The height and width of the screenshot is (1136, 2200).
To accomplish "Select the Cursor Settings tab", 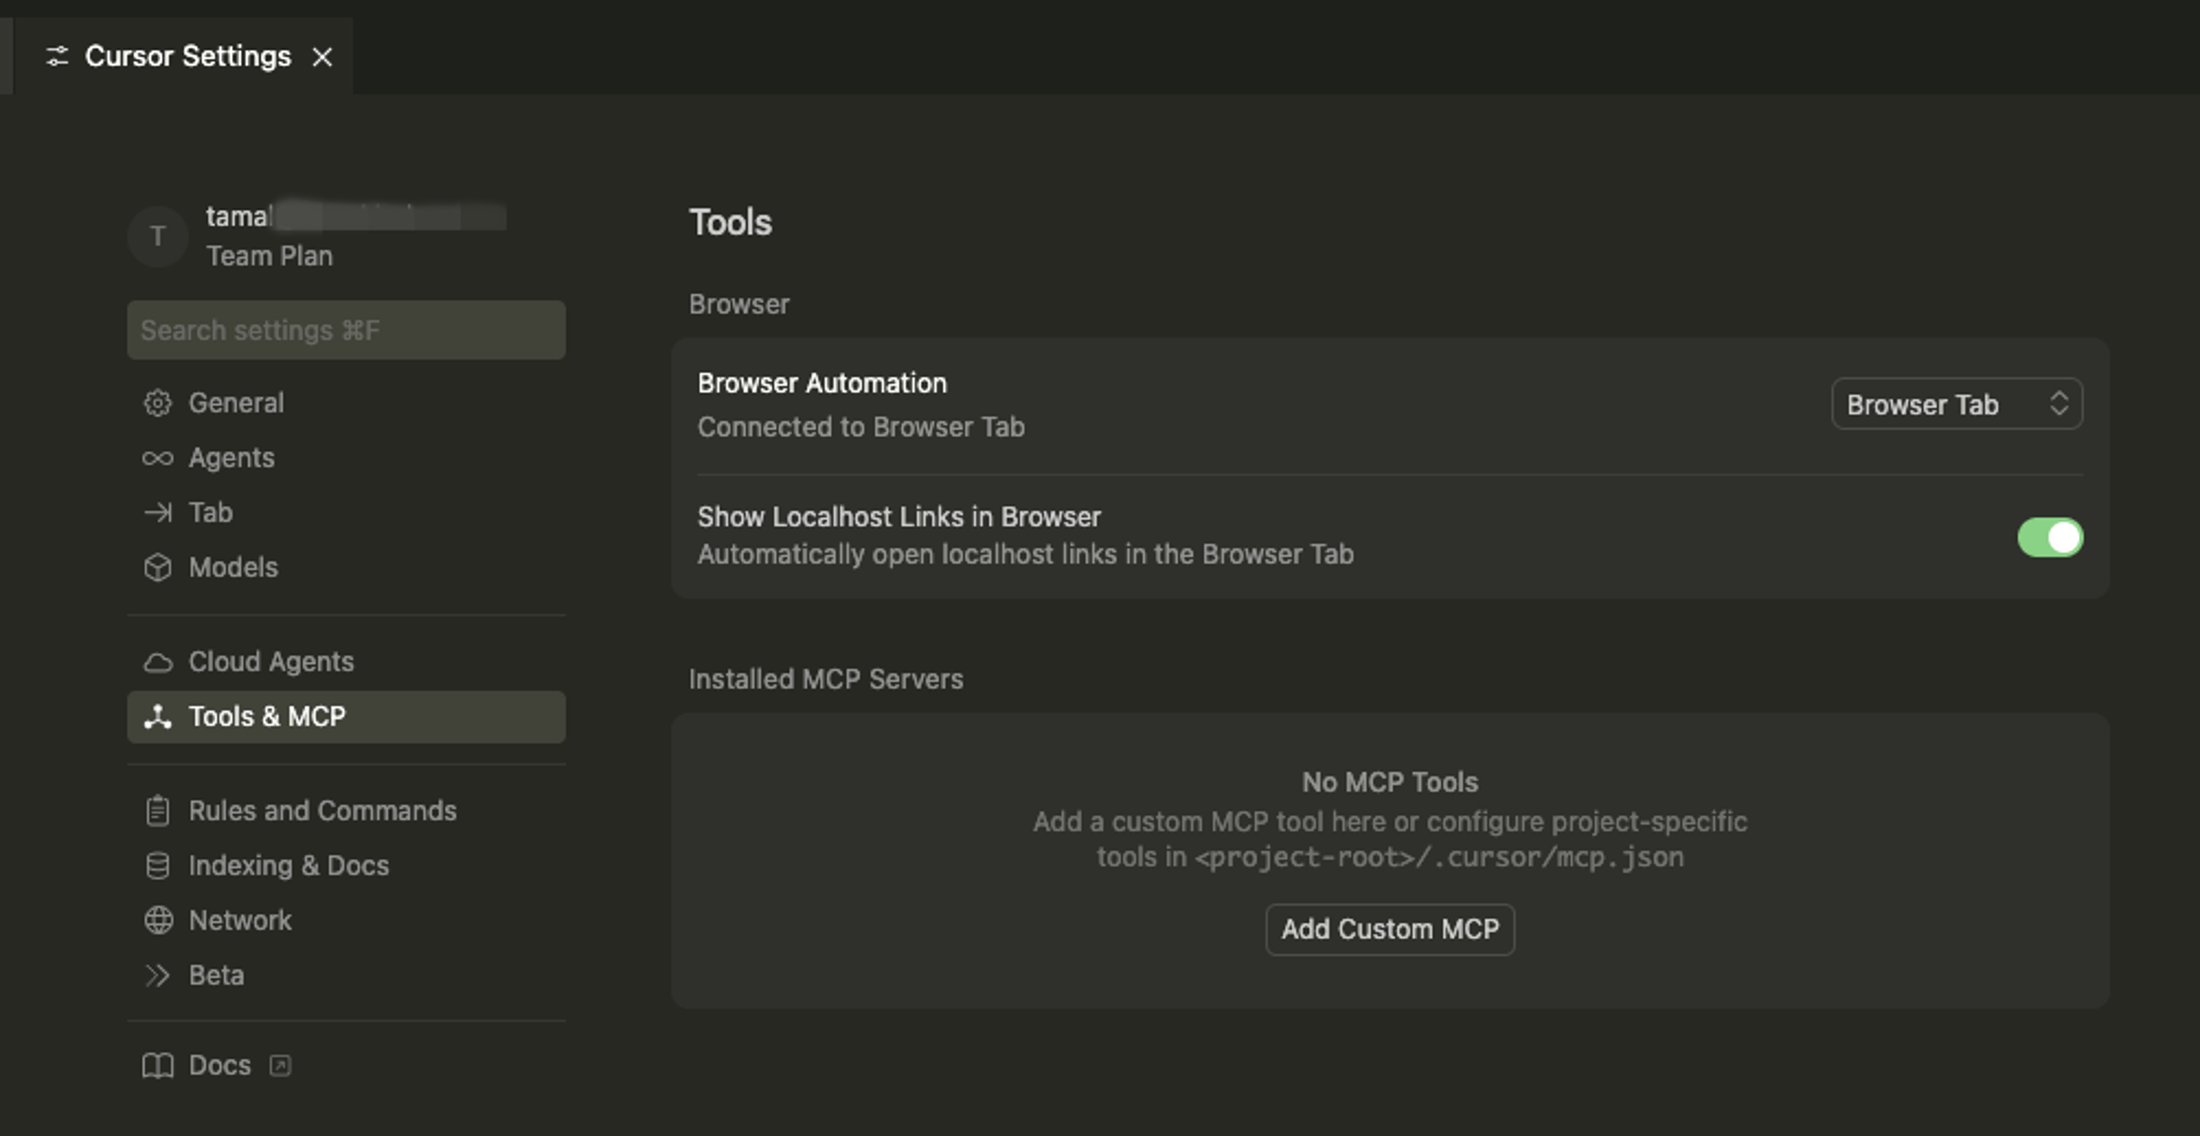I will (x=185, y=56).
